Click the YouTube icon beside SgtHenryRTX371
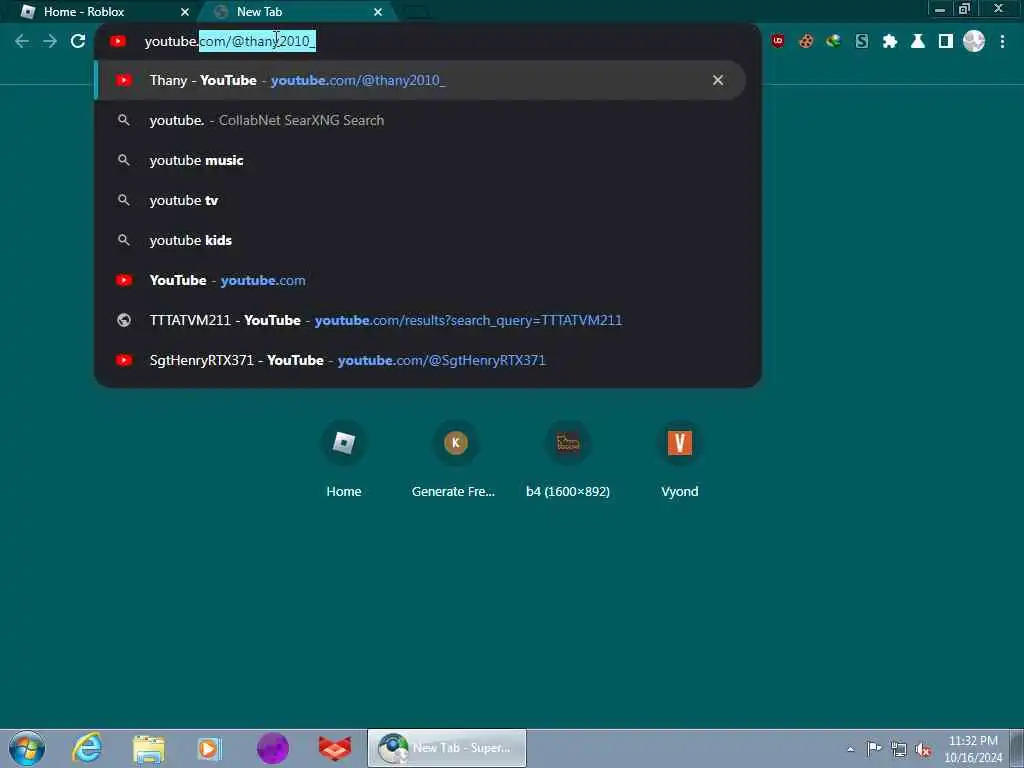The width and height of the screenshot is (1024, 768). (123, 360)
